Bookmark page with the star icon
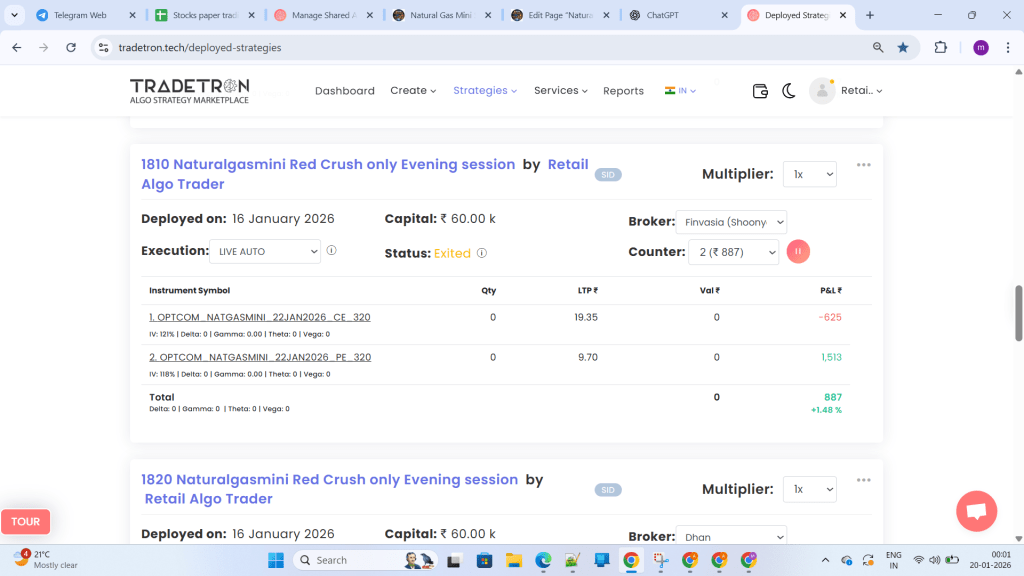 click(x=903, y=47)
